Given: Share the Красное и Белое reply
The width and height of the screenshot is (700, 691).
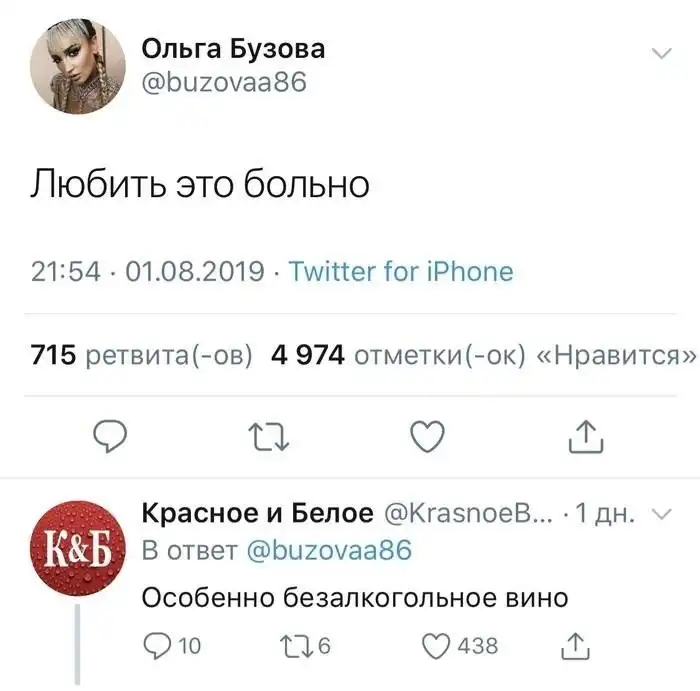Looking at the screenshot, I should 576,646.
